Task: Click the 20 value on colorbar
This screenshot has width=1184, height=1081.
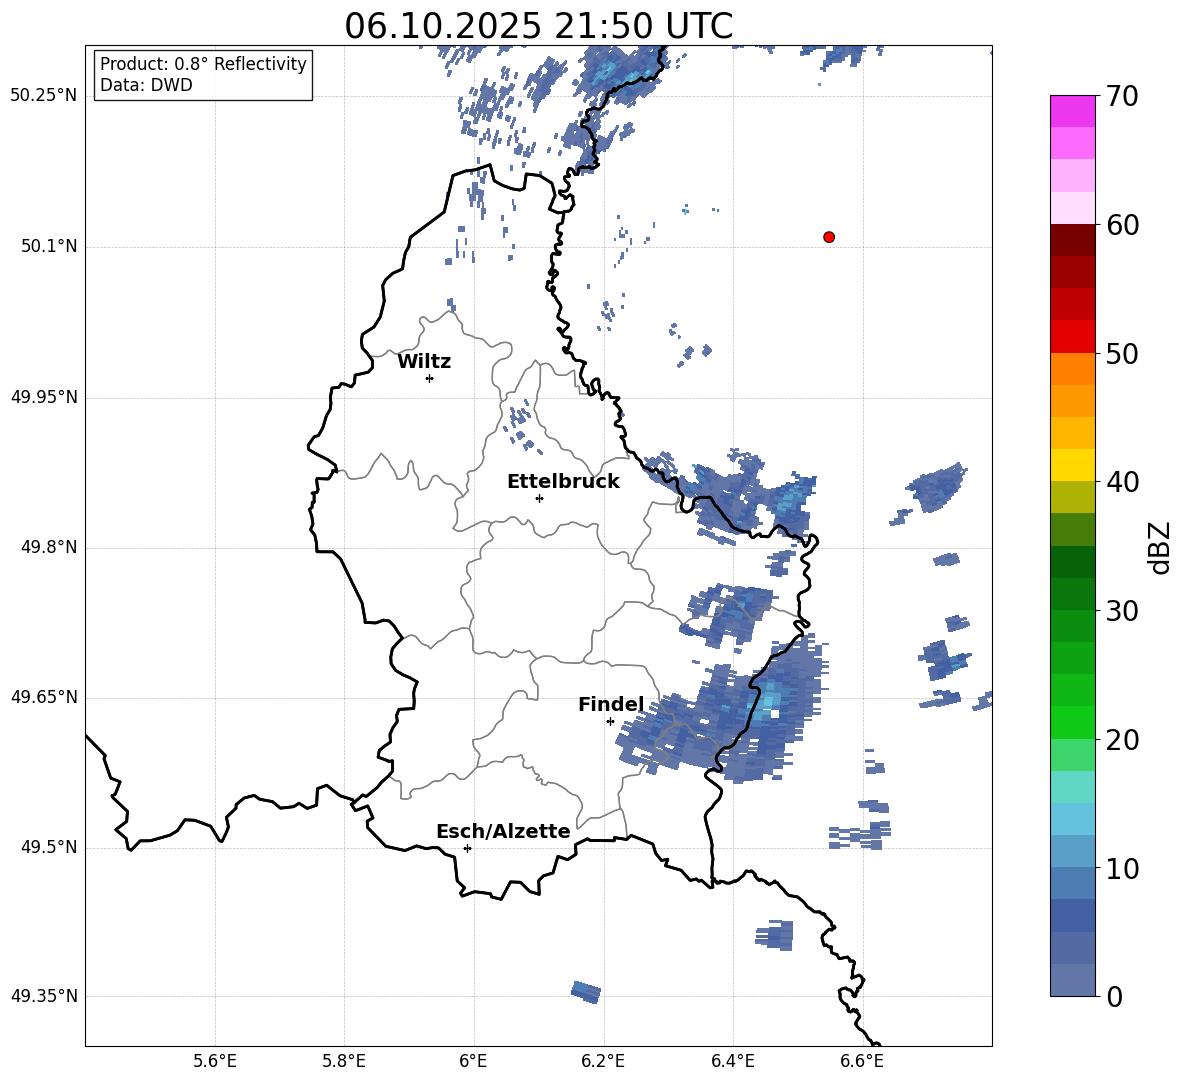Action: click(1122, 740)
